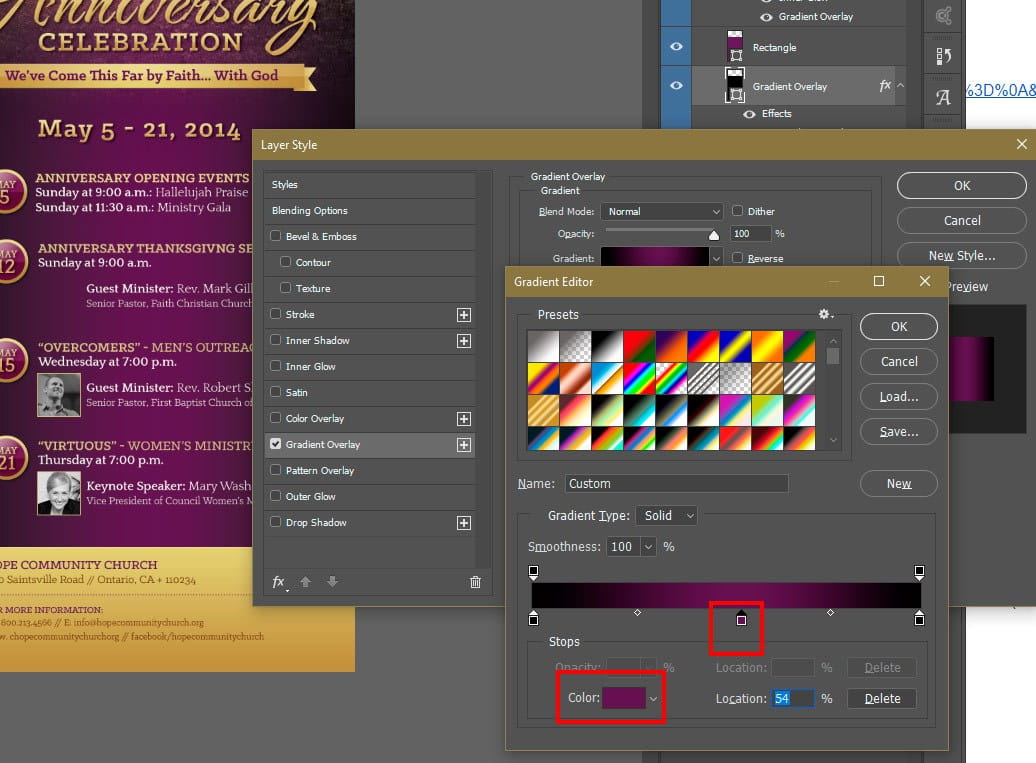Enable the Dither checkbox
The height and width of the screenshot is (763, 1036).
(737, 211)
